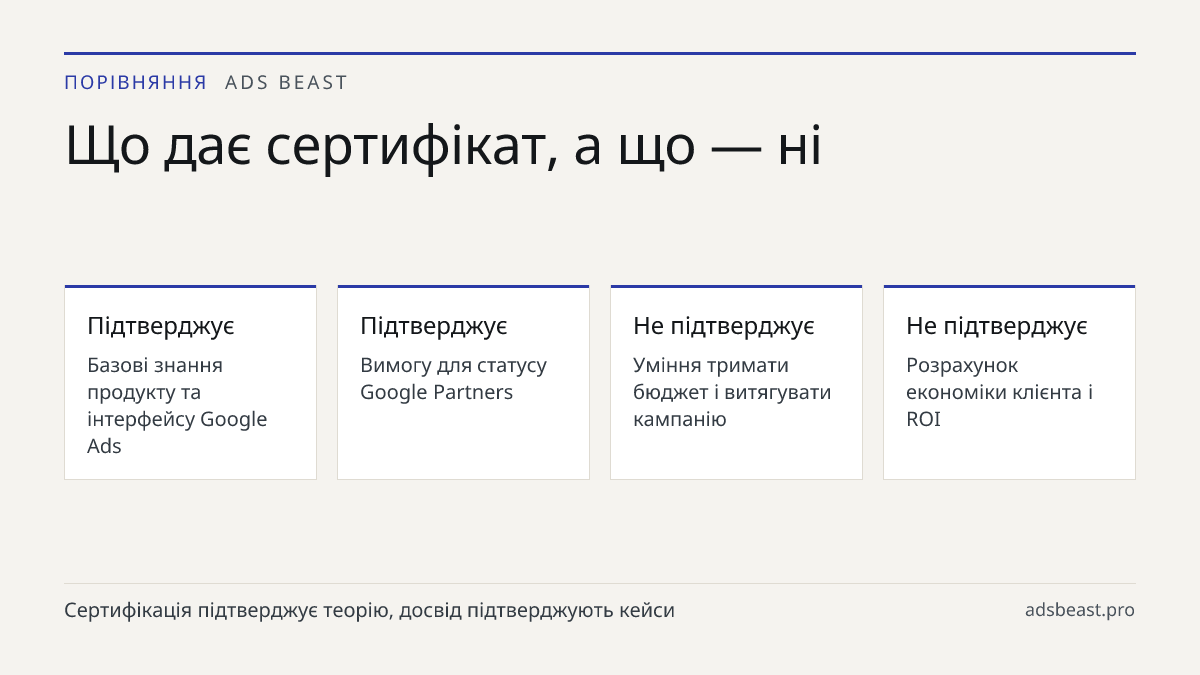
Task: Click the text Уміння тримати бюджет і витягувати кампанію
Action: click(732, 392)
